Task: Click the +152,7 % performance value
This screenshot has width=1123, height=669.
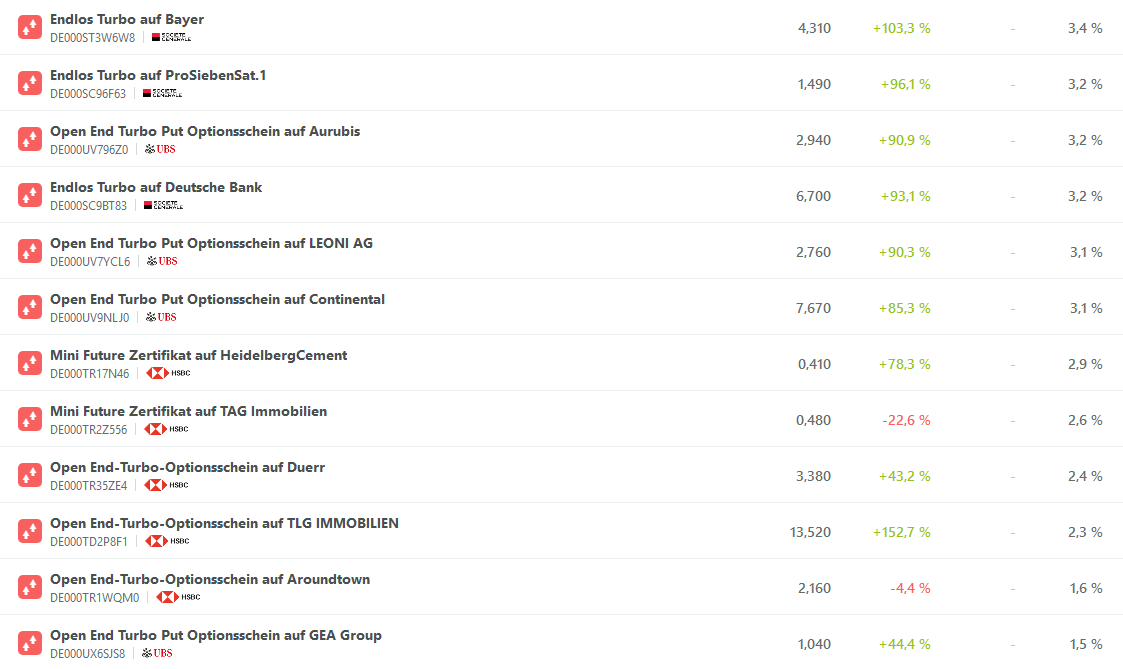Action: click(902, 531)
